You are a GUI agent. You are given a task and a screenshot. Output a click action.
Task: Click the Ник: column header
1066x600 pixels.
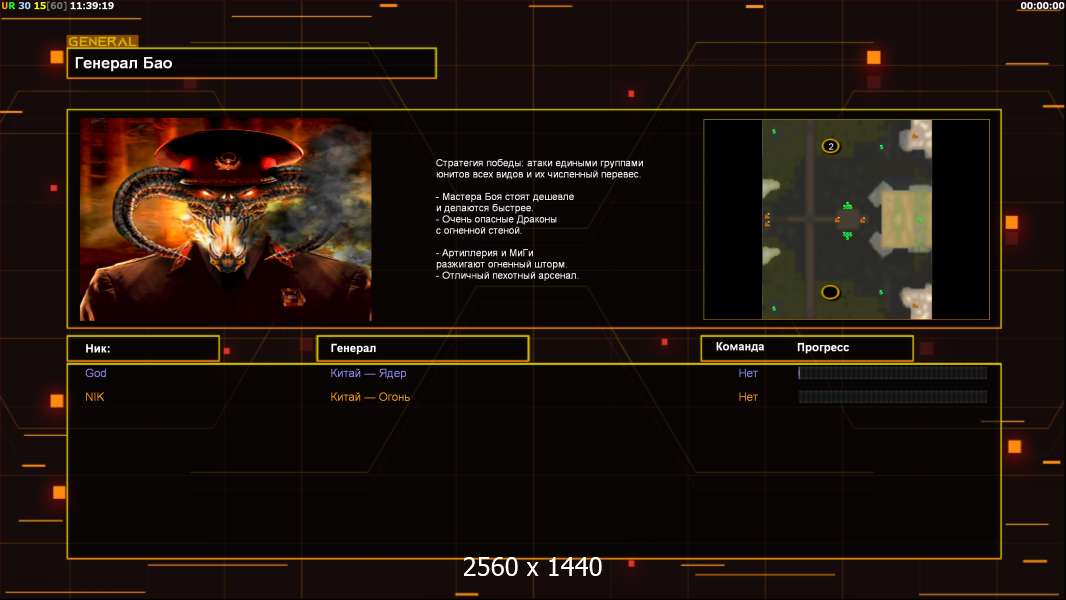143,348
